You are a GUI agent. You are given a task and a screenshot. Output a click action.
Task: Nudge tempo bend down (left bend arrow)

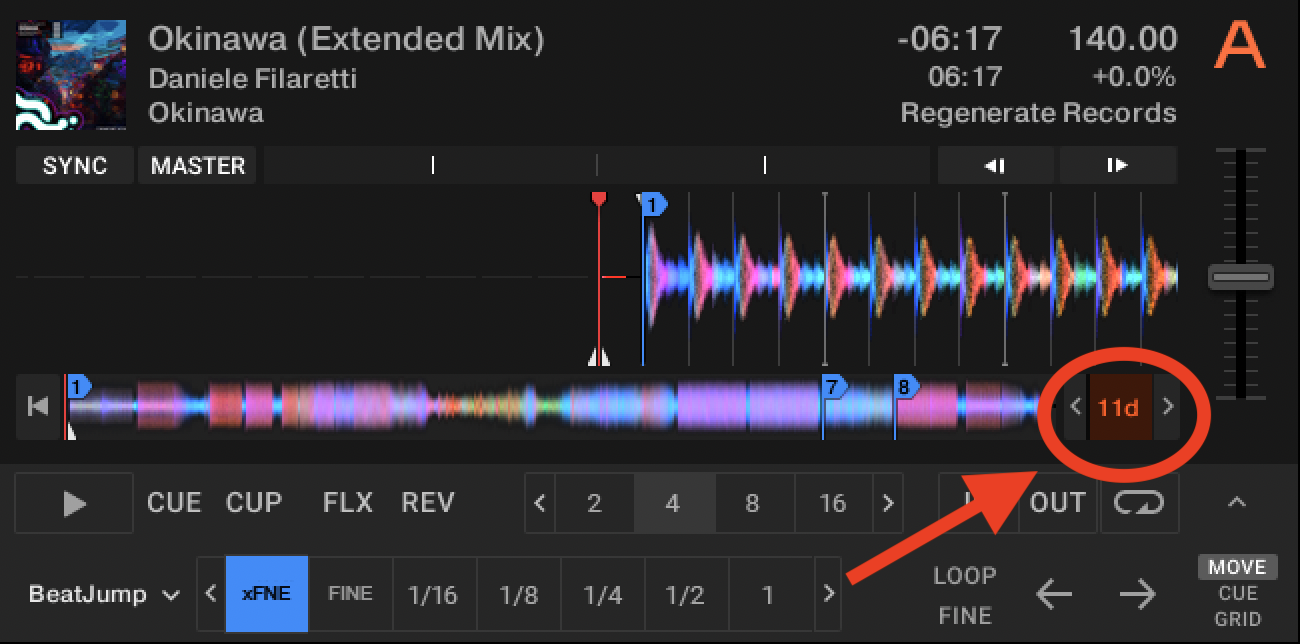tap(996, 166)
